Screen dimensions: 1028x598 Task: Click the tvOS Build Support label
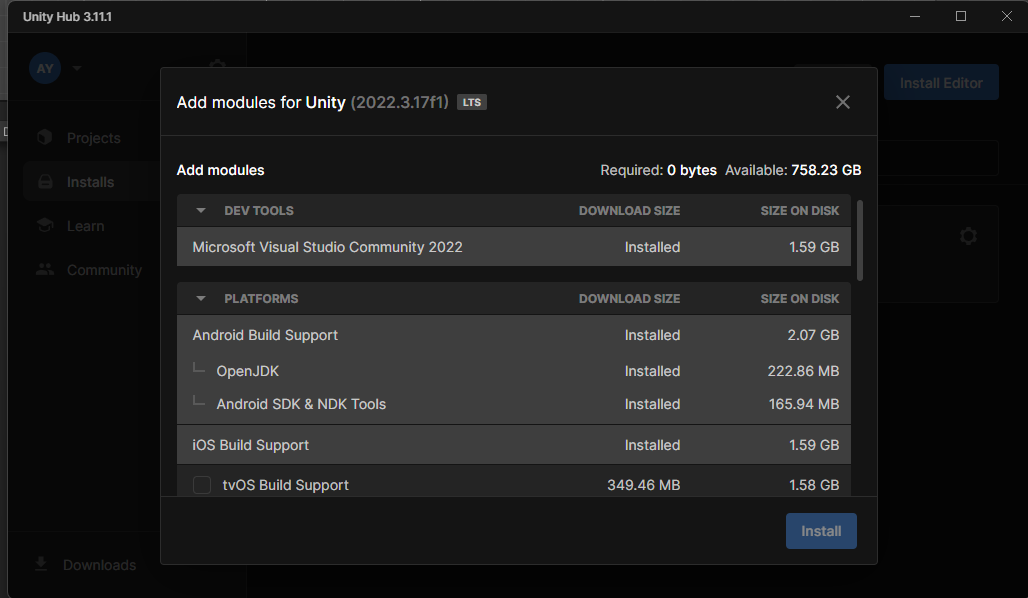[x=285, y=486]
